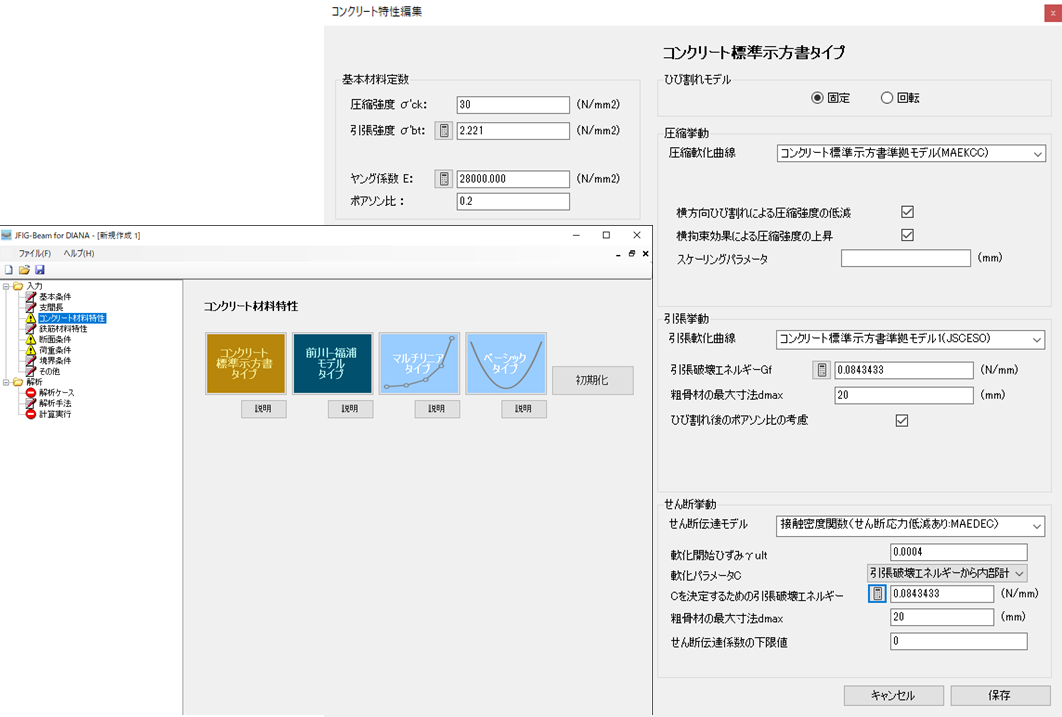Toggle ひび割れ後のポアソン比の考慮 checkbox
1062x717 pixels.
pyautogui.click(x=902, y=420)
